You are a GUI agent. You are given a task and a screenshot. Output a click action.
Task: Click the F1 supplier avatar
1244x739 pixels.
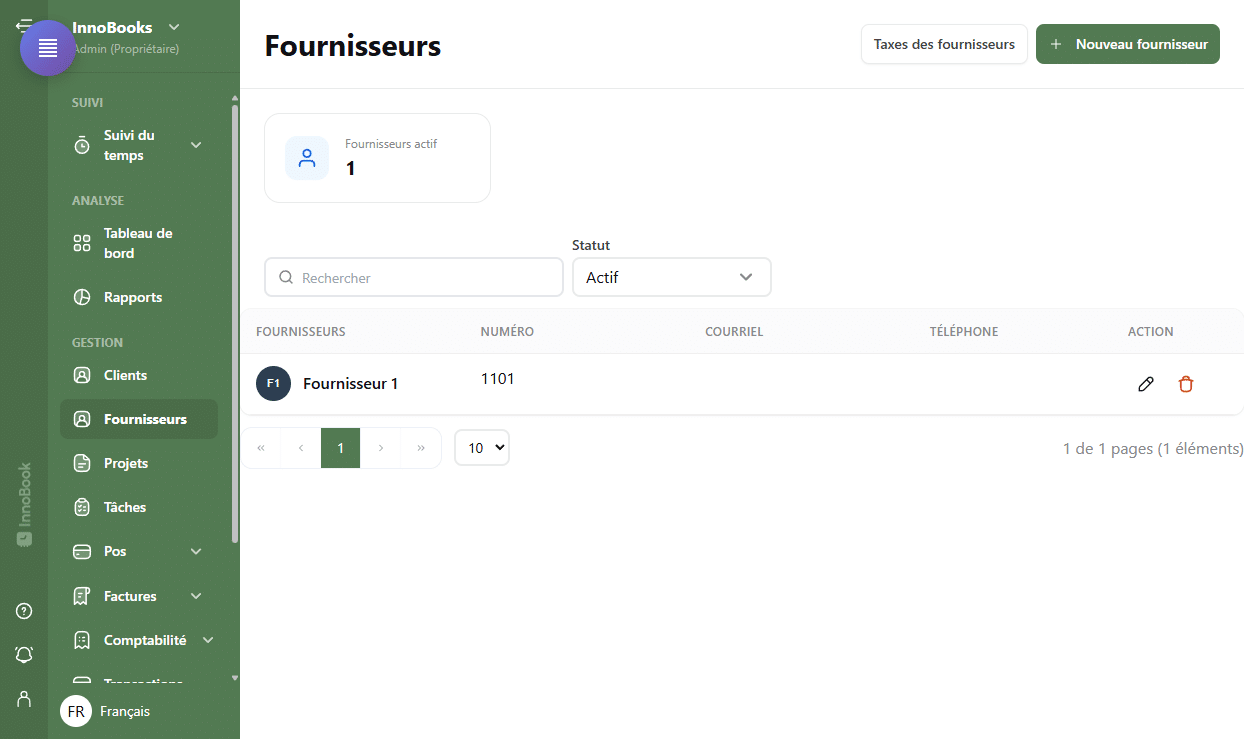coord(273,384)
